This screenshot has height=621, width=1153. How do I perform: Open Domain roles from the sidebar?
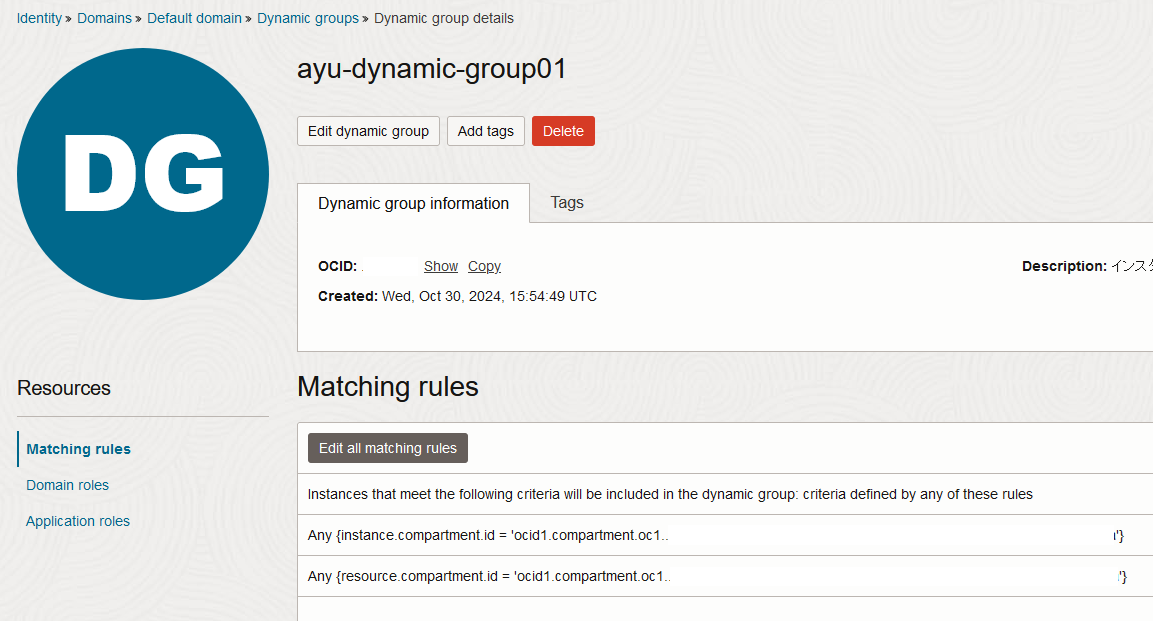(67, 485)
